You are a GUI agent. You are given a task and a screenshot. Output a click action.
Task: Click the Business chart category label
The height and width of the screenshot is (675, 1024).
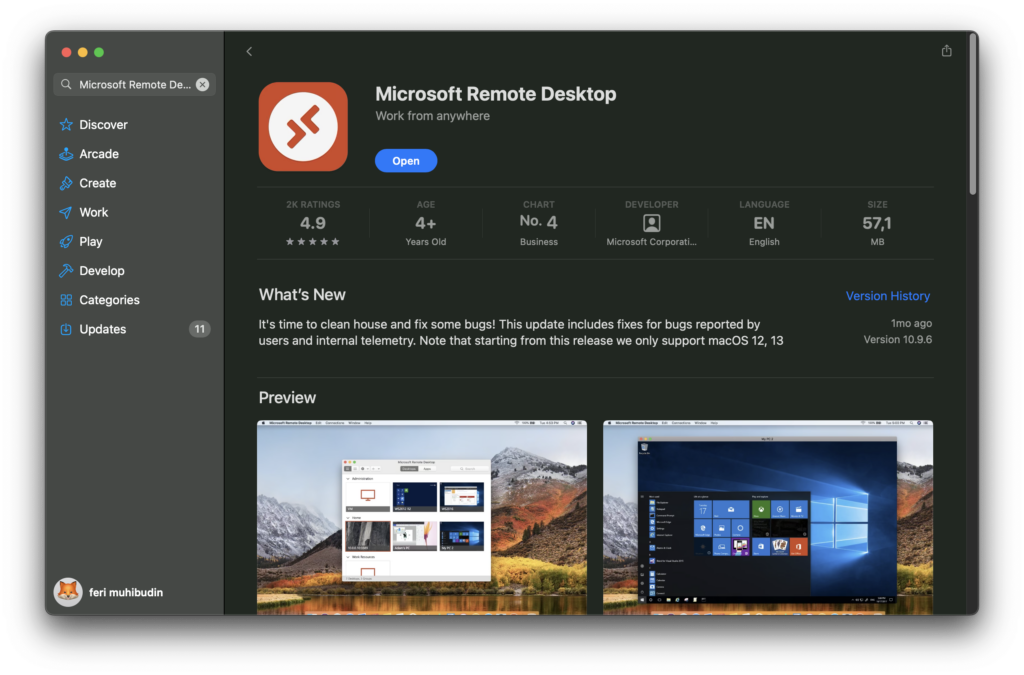tap(539, 242)
